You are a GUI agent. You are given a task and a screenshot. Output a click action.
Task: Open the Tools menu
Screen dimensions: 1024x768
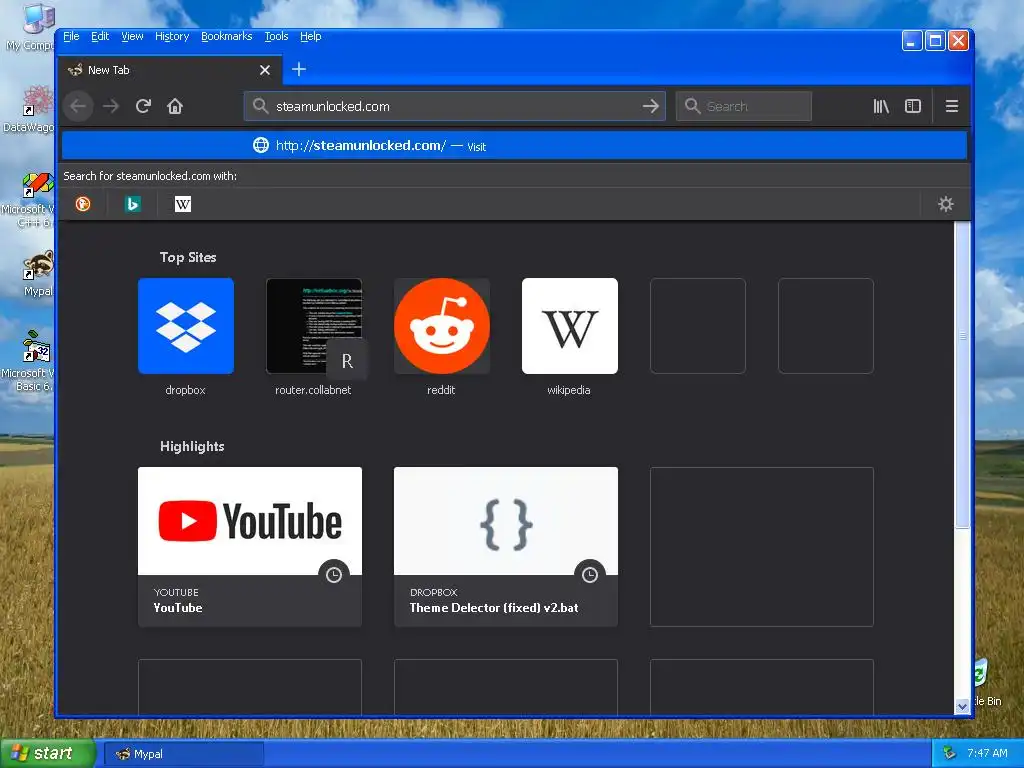pos(276,37)
